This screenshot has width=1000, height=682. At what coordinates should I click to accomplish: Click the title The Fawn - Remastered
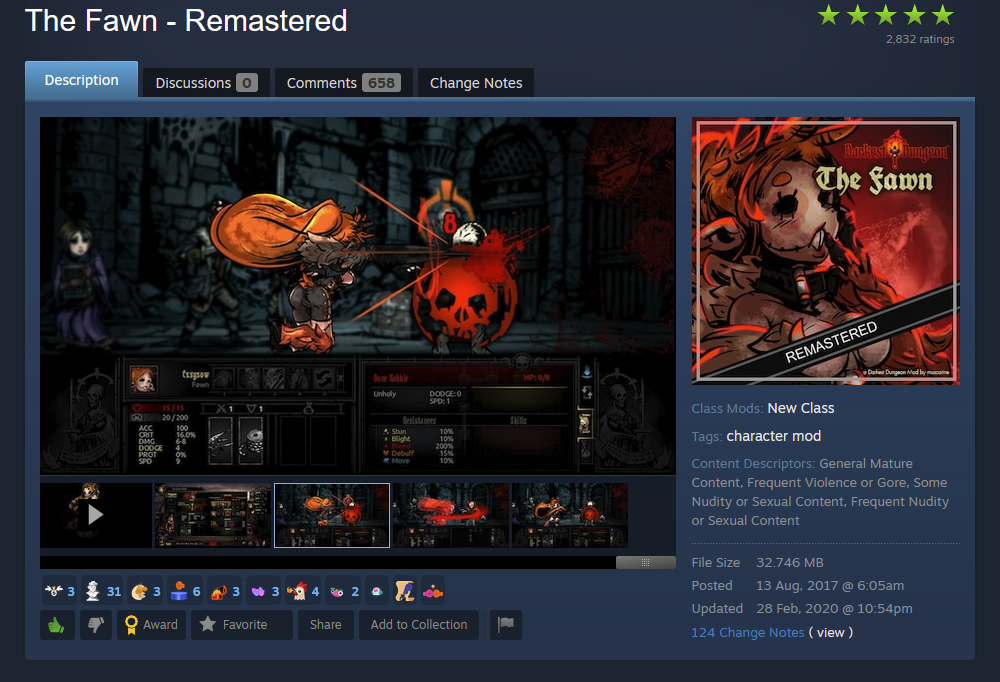pos(186,20)
